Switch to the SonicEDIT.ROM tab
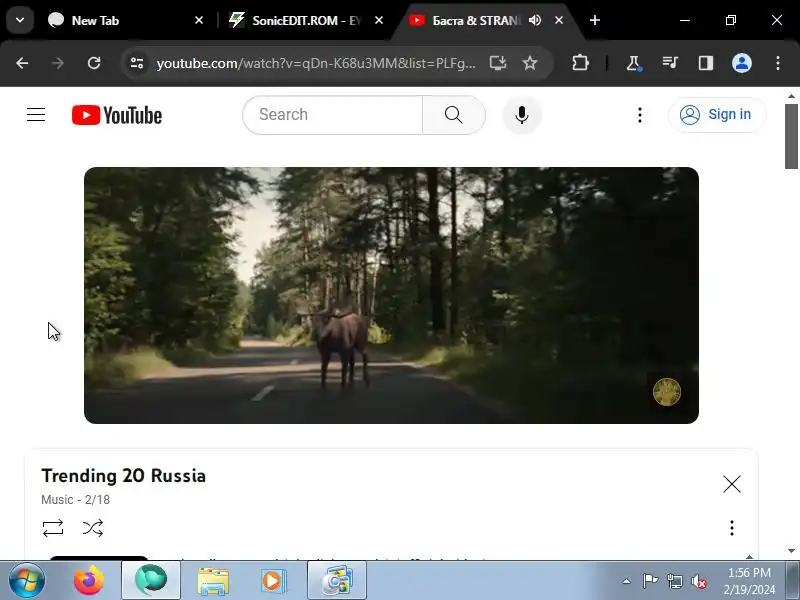Screen dimensions: 800x600 point(306,20)
